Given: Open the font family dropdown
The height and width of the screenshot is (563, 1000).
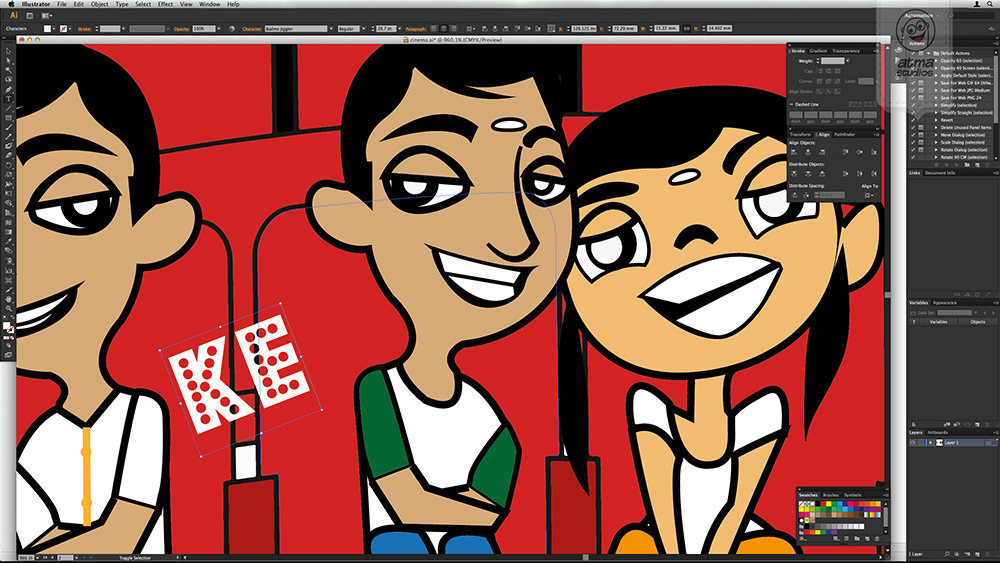Looking at the screenshot, I should 331,29.
